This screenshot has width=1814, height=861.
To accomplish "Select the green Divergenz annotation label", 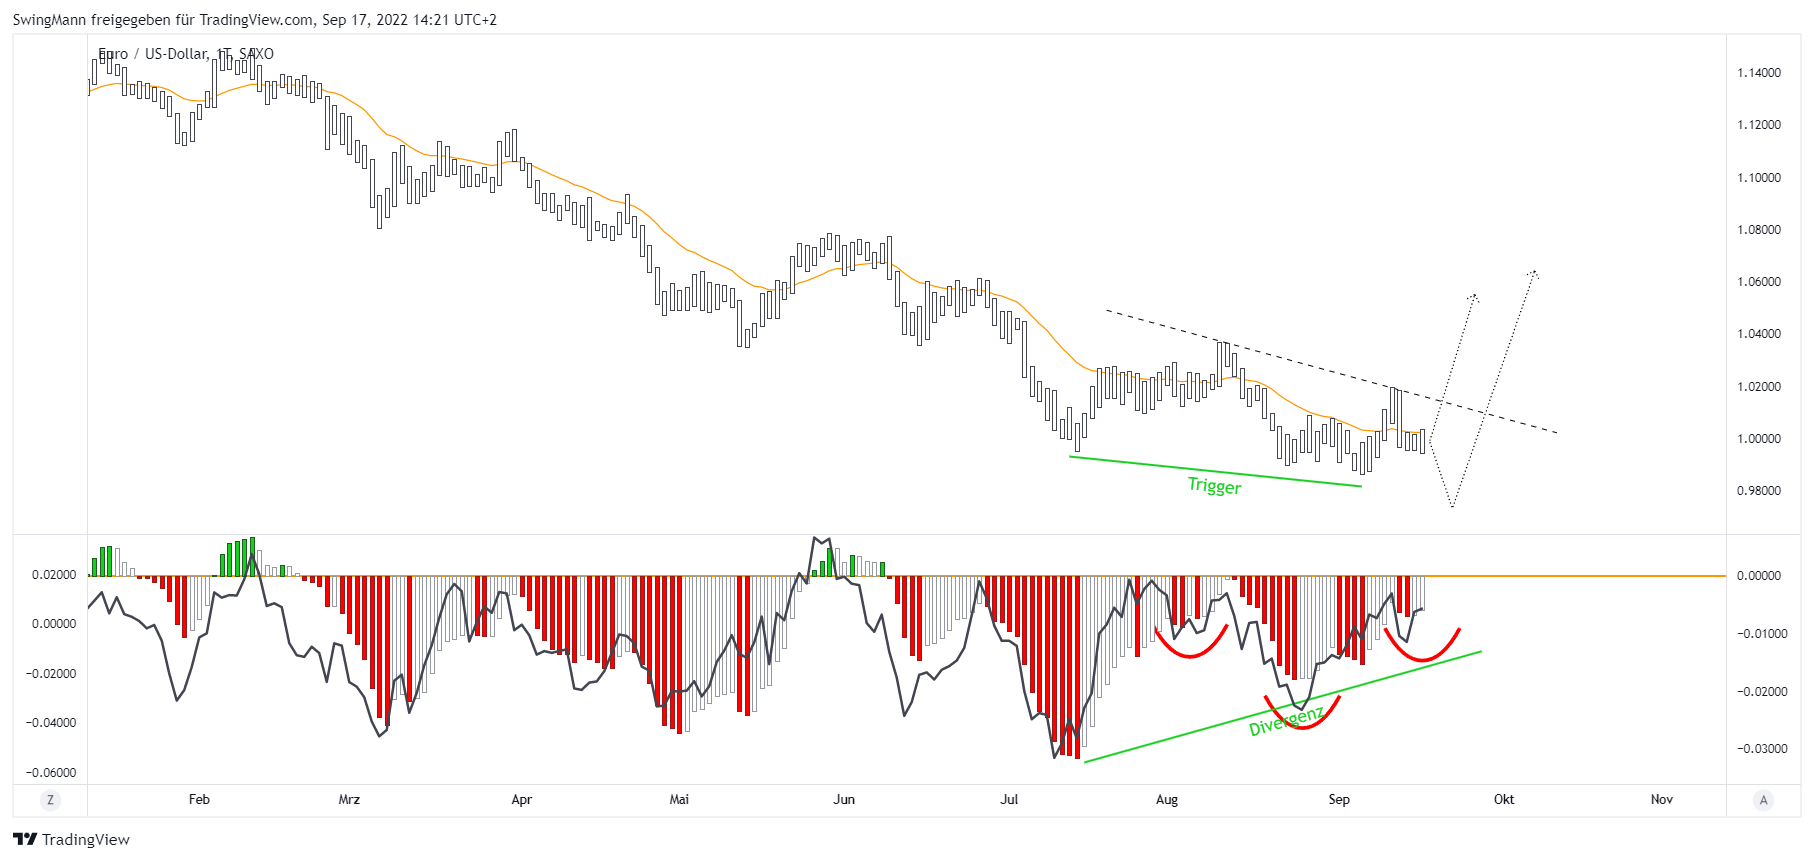I will [1287, 721].
